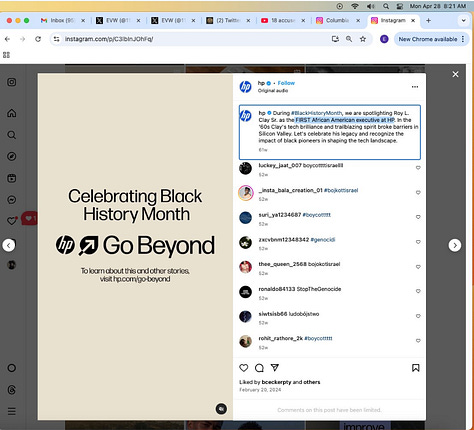Go back in browser history
474x430 pixels.
coord(7,39)
